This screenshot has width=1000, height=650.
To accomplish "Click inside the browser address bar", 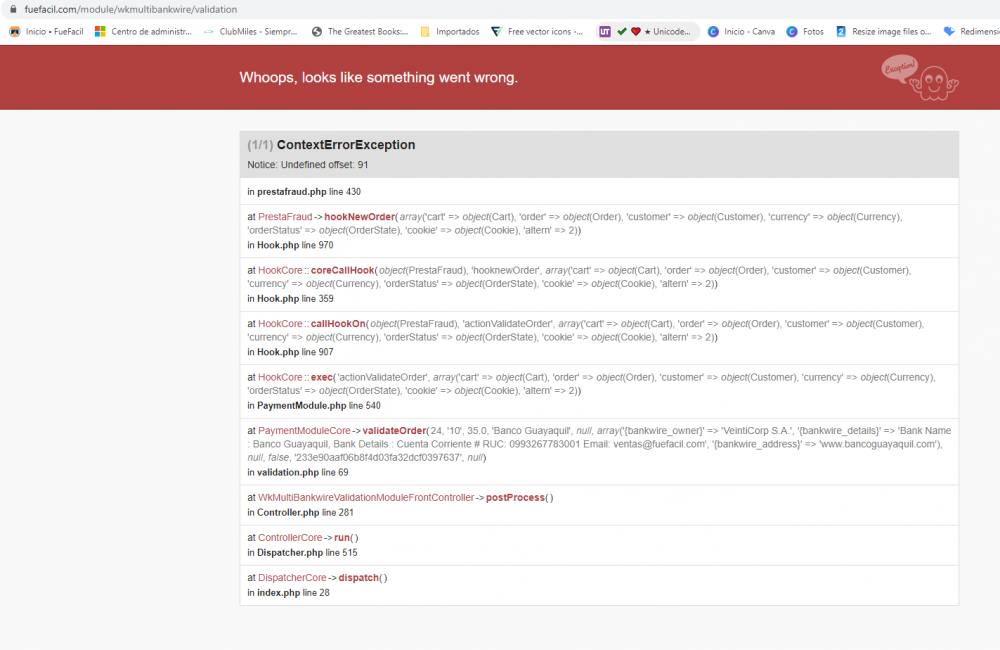I will point(150,8).
